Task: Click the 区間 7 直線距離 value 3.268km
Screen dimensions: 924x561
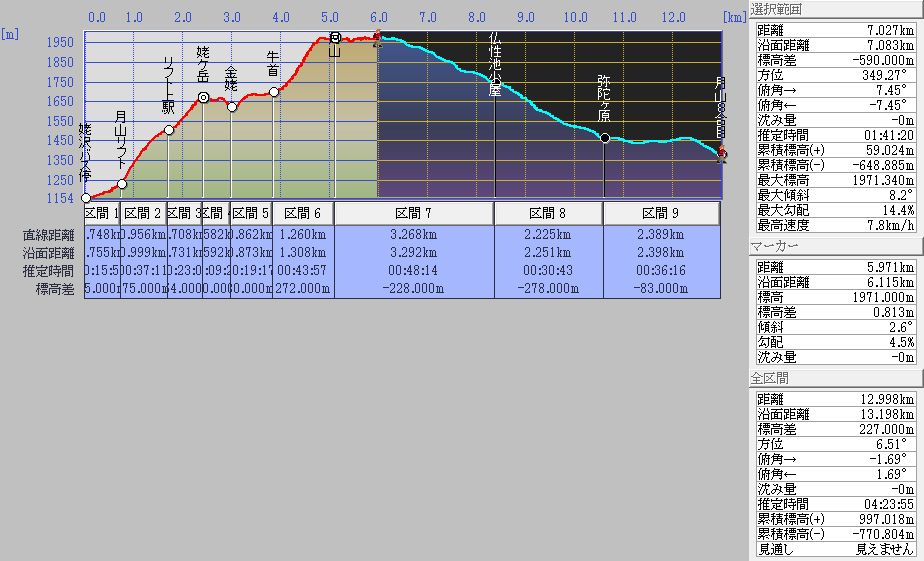Action: pyautogui.click(x=414, y=235)
